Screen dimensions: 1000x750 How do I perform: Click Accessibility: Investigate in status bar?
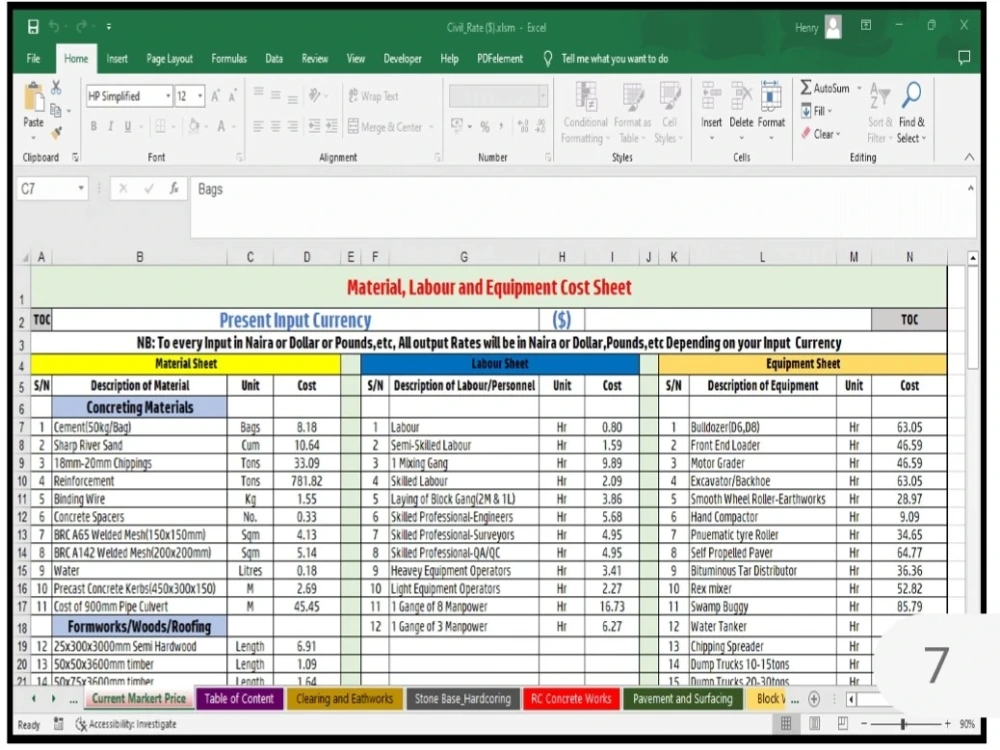[x=126, y=724]
